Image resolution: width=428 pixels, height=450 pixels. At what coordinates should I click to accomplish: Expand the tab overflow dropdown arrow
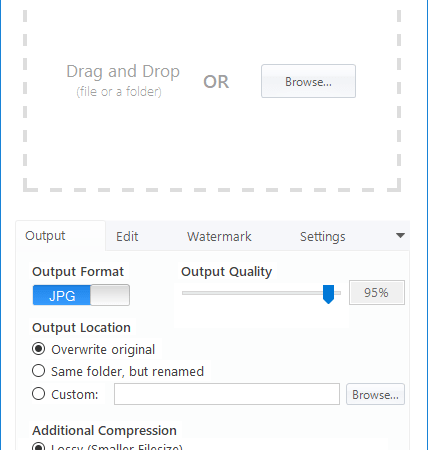[x=400, y=235]
